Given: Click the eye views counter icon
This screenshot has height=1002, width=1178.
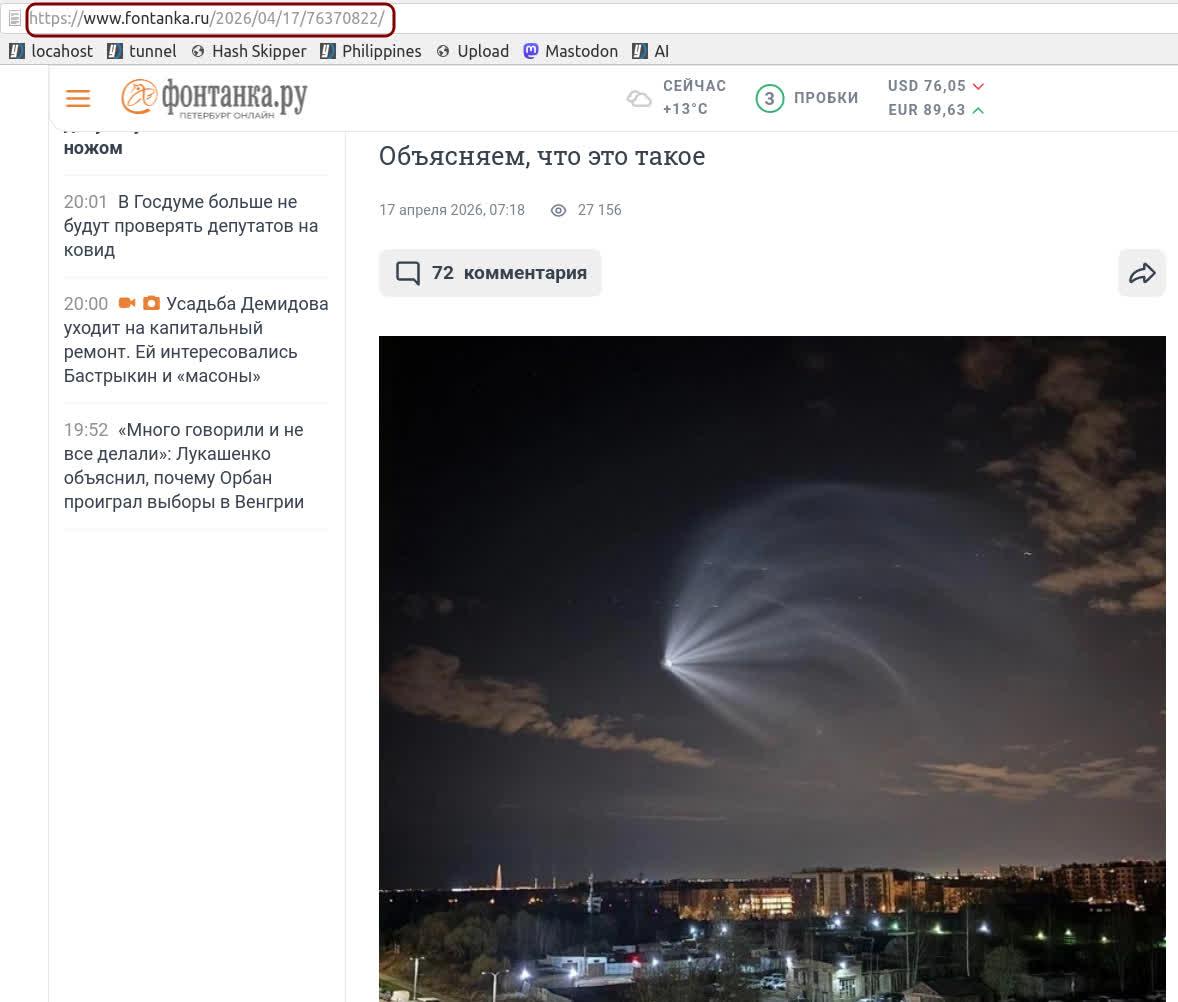Looking at the screenshot, I should pos(559,210).
